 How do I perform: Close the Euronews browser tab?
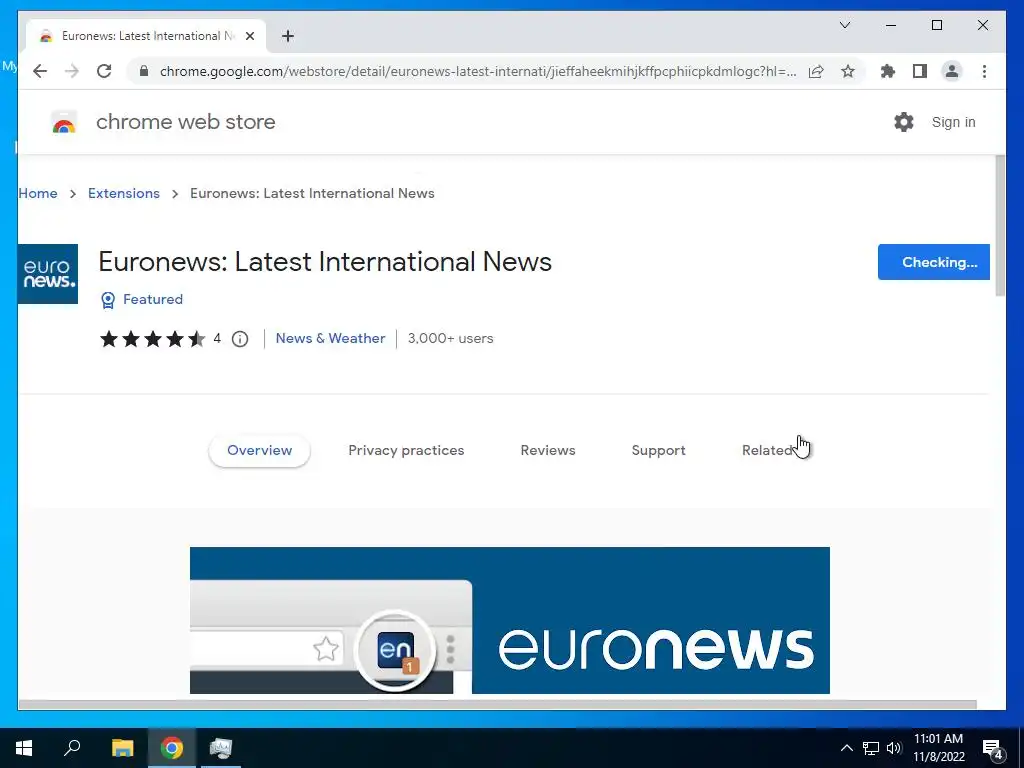(x=249, y=36)
